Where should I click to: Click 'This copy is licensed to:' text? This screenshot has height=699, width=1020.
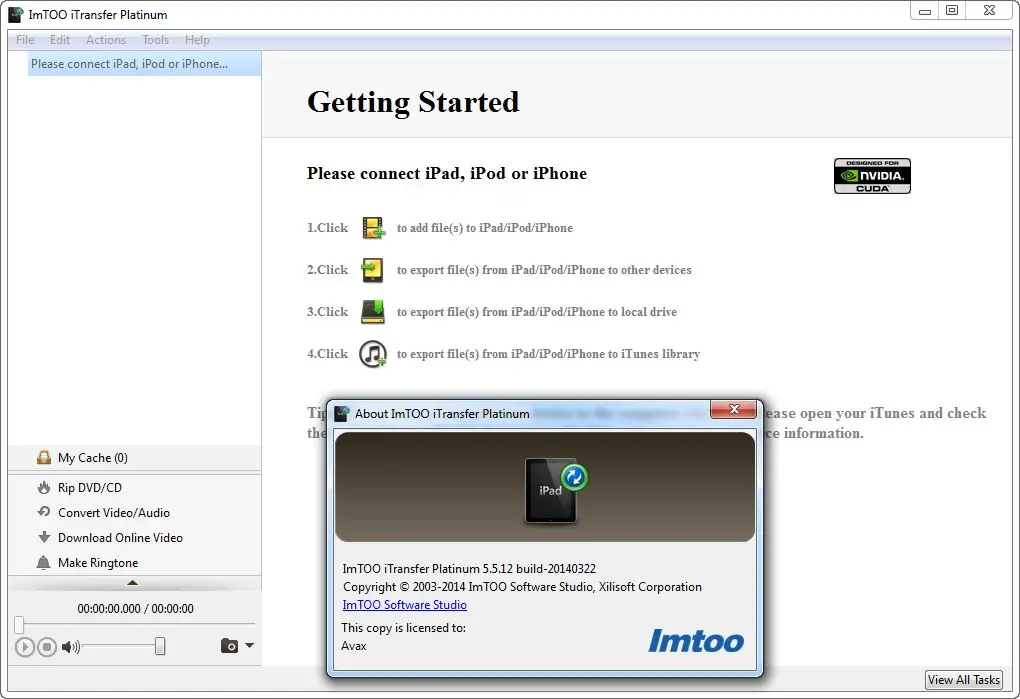403,627
